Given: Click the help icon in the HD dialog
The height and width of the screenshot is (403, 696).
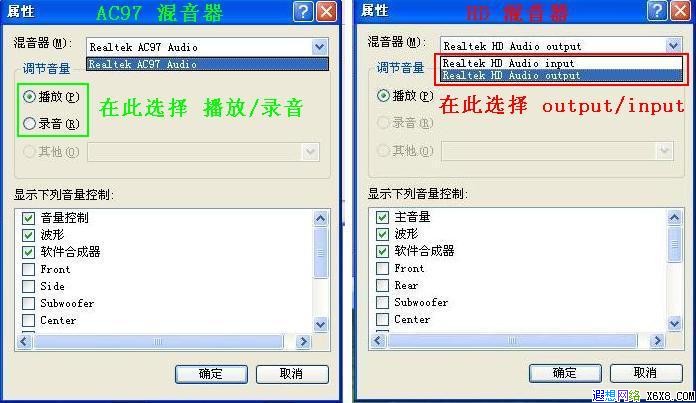Looking at the screenshot, I should (657, 11).
